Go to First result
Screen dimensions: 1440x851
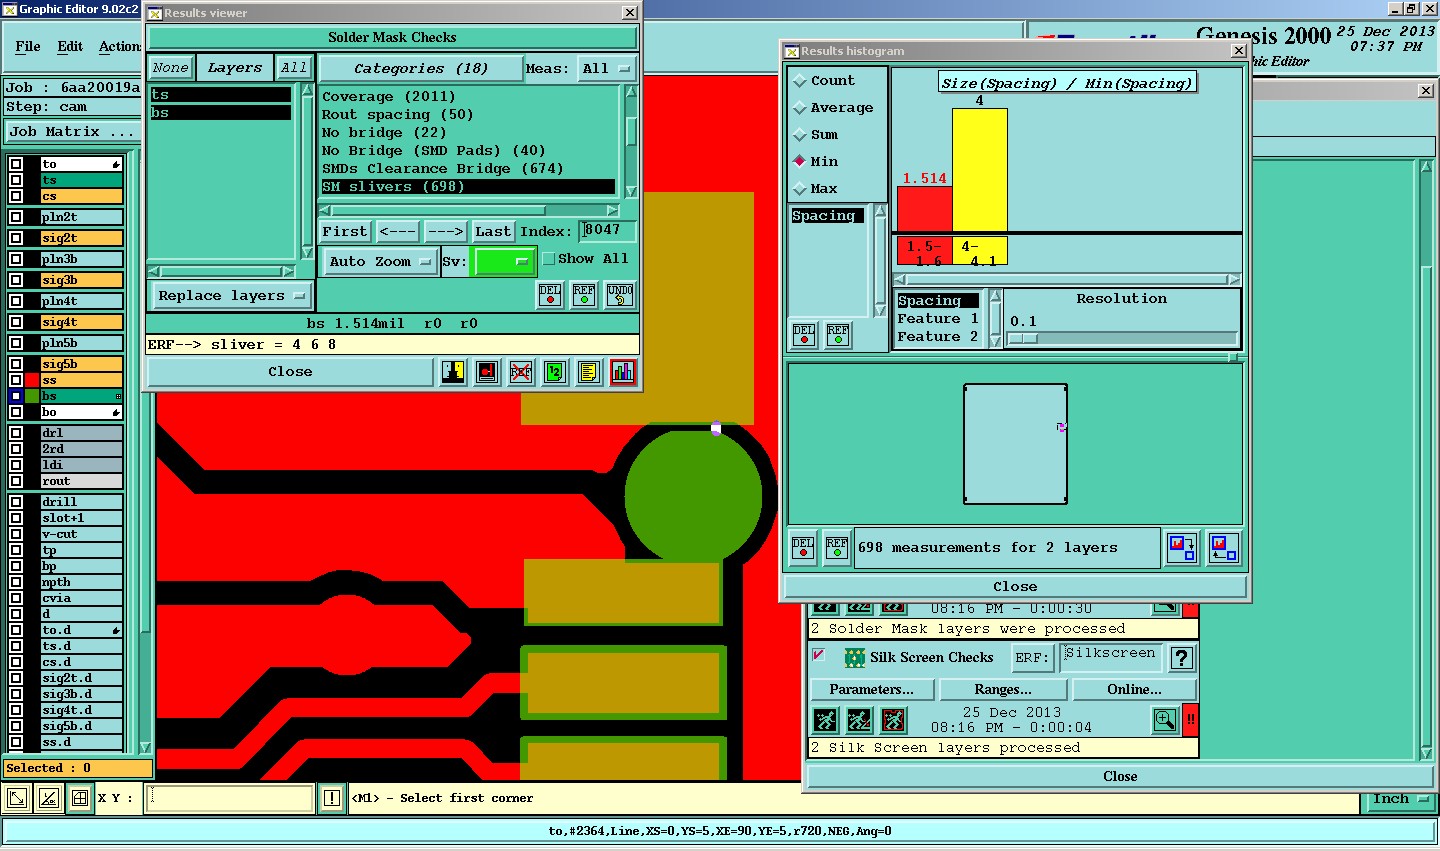tap(345, 232)
